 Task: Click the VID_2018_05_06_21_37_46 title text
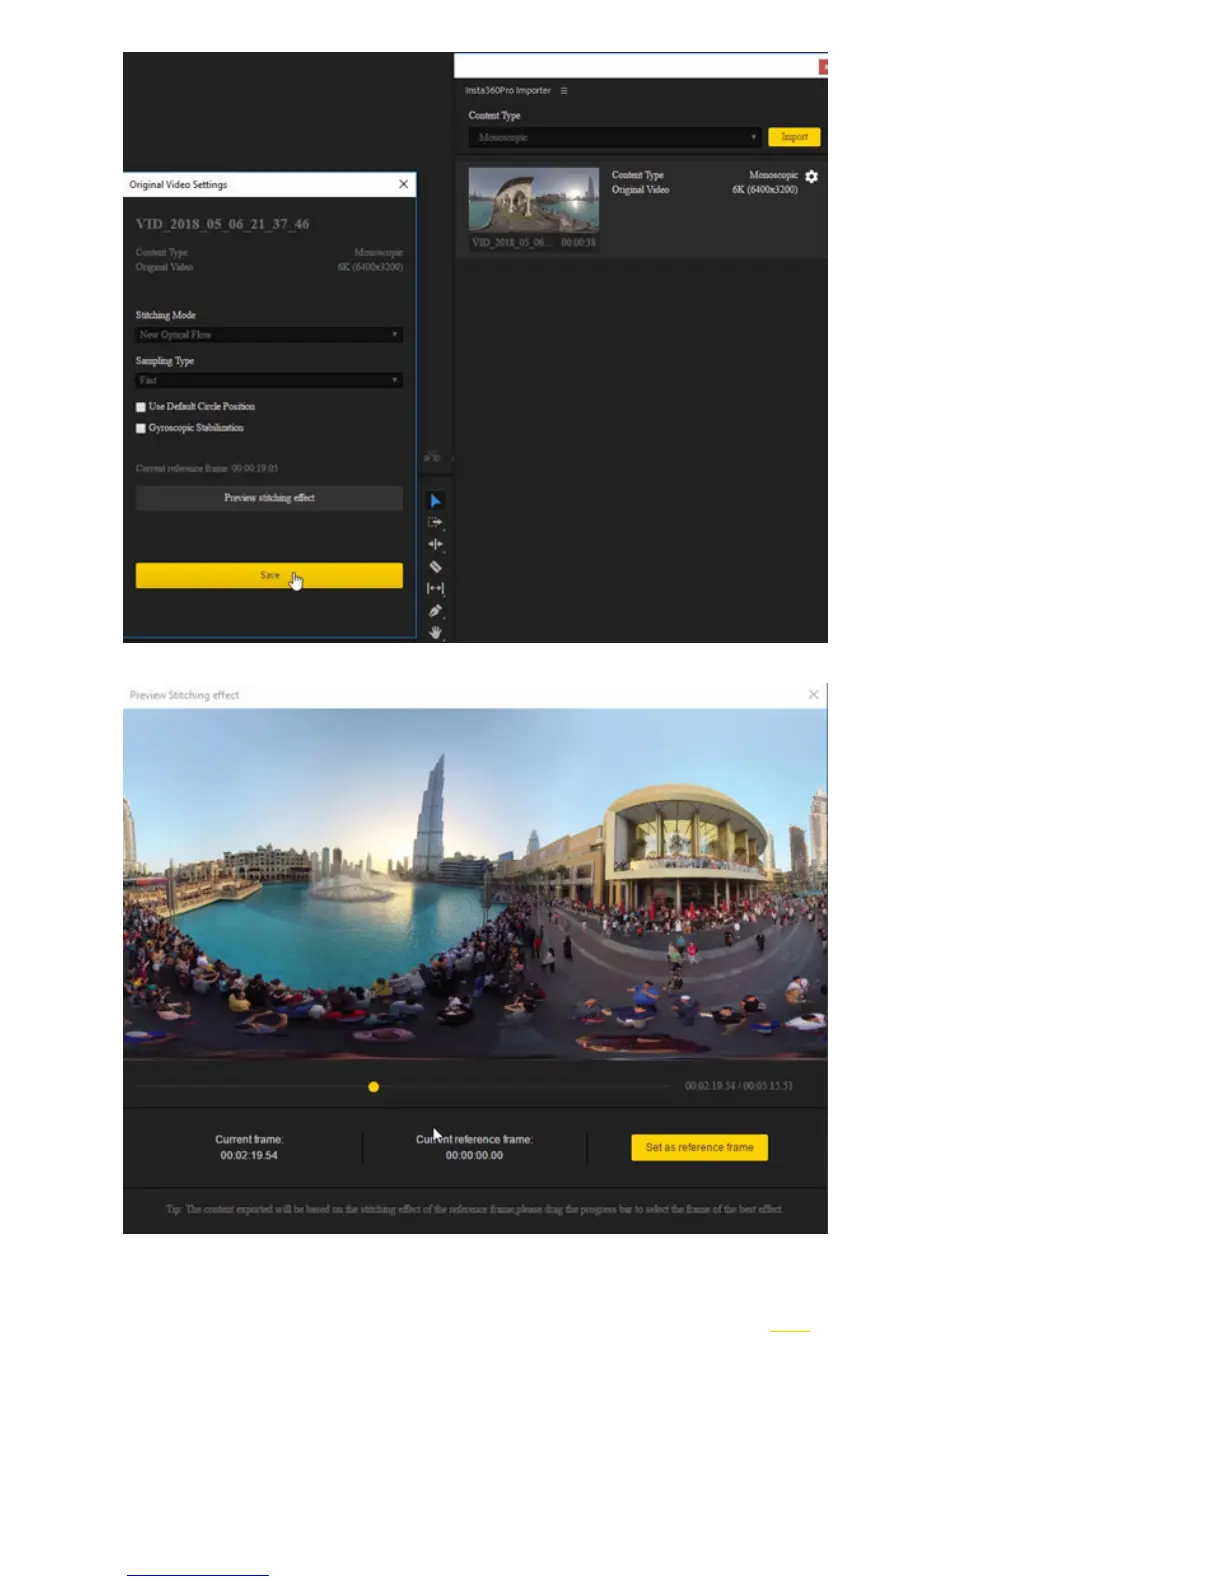[x=222, y=224]
